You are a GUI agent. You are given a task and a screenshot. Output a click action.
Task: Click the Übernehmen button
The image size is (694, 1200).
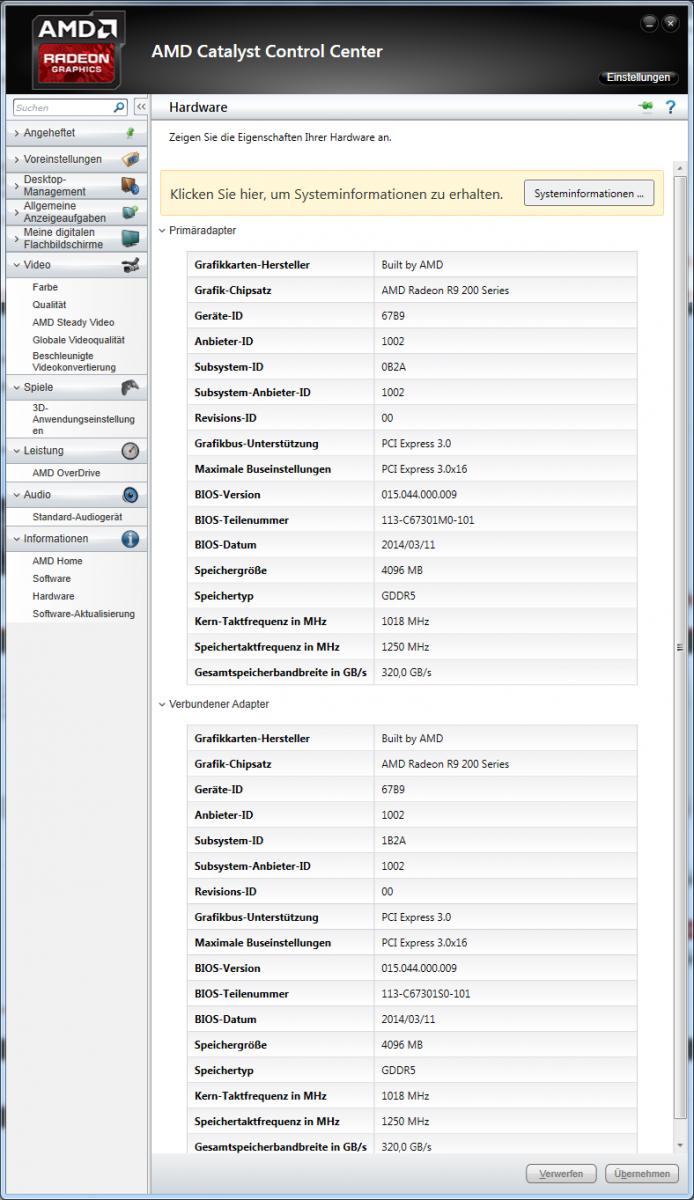(x=642, y=1173)
